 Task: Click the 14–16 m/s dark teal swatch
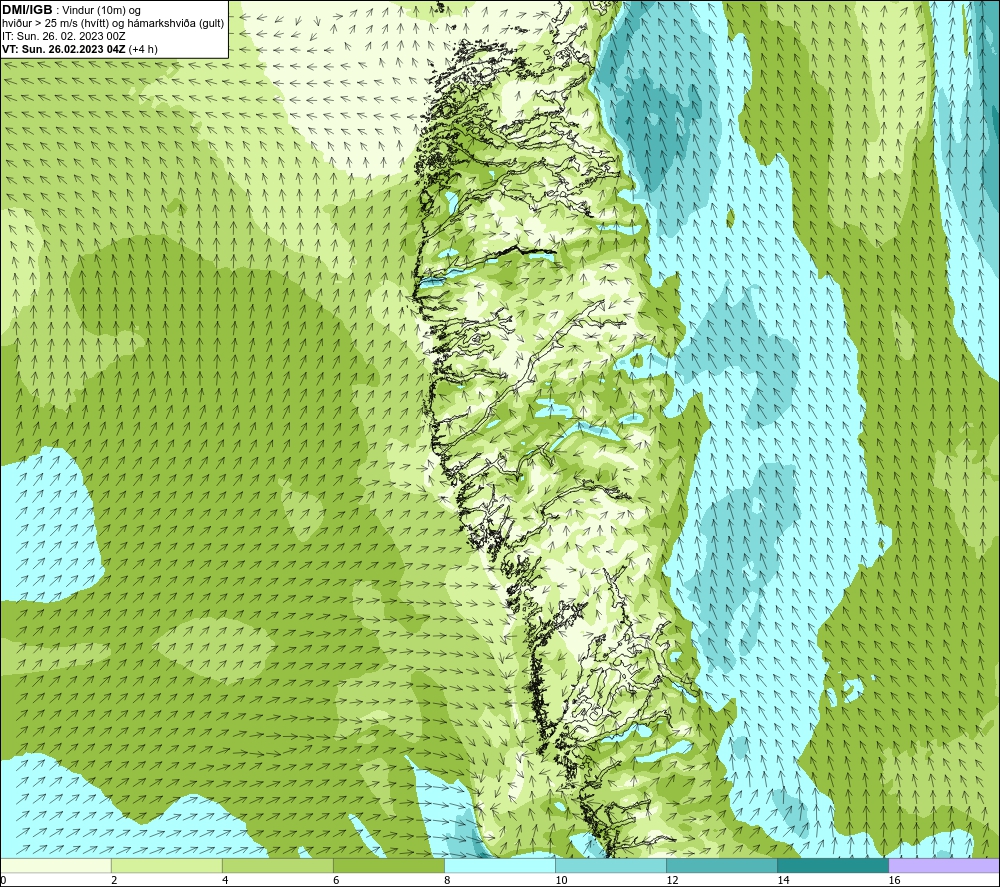832,865
